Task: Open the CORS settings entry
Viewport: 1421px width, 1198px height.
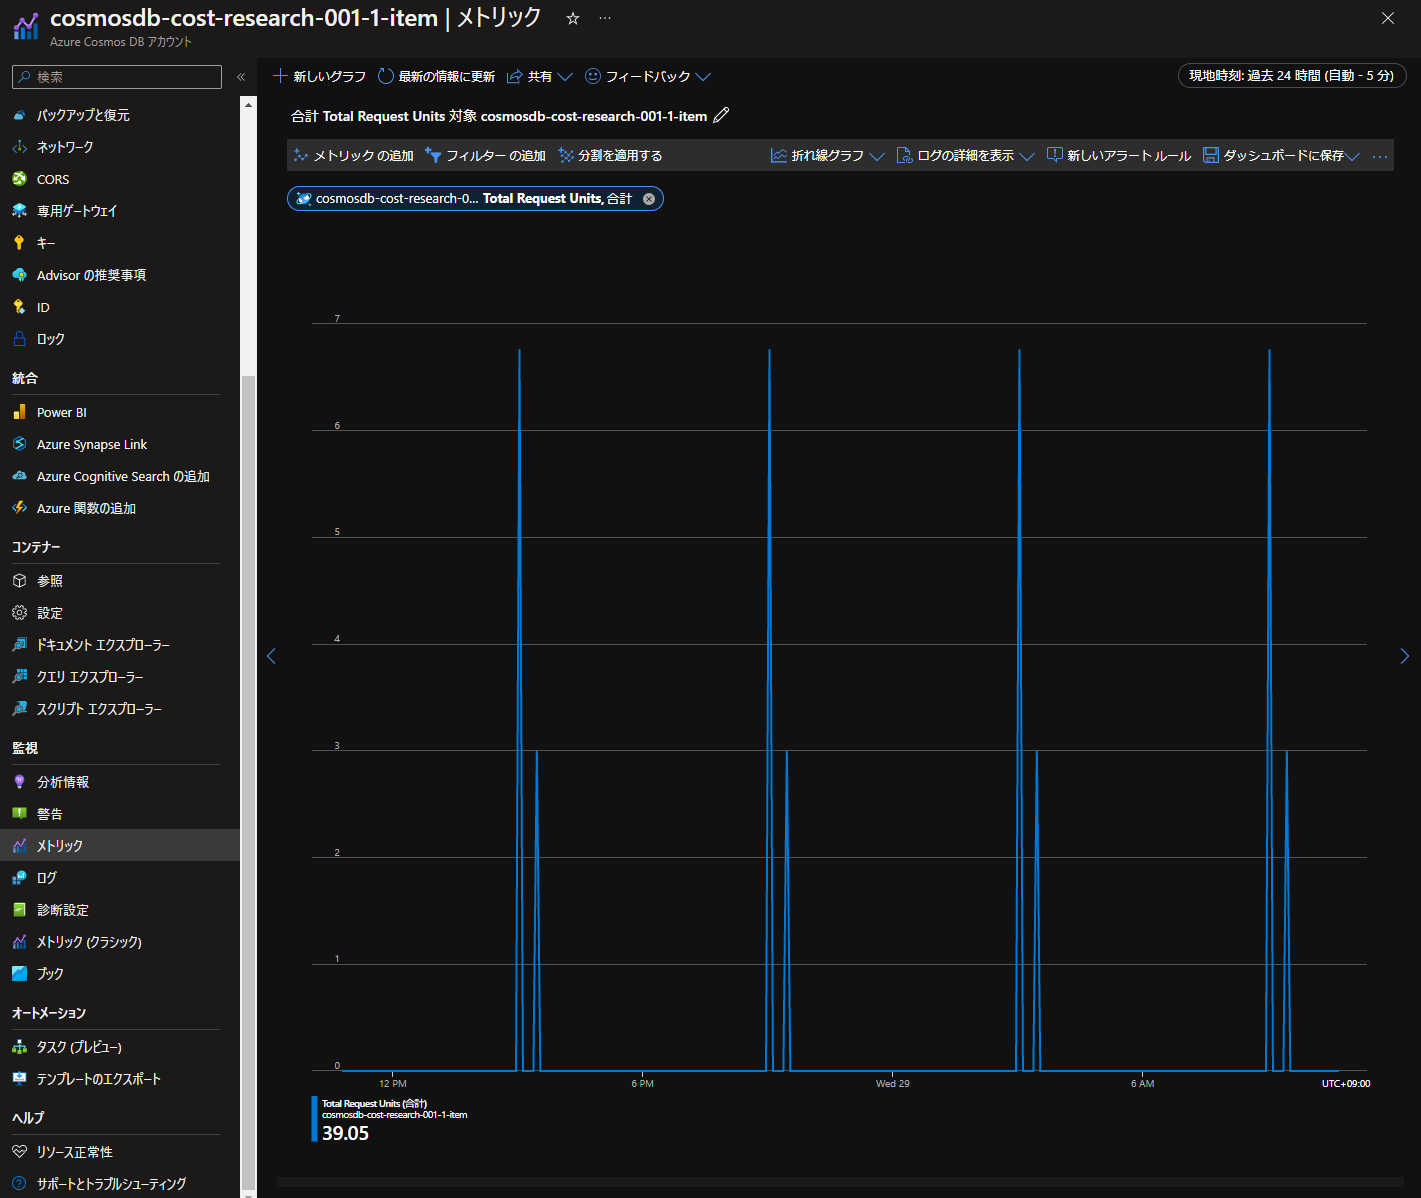Action: coord(52,178)
